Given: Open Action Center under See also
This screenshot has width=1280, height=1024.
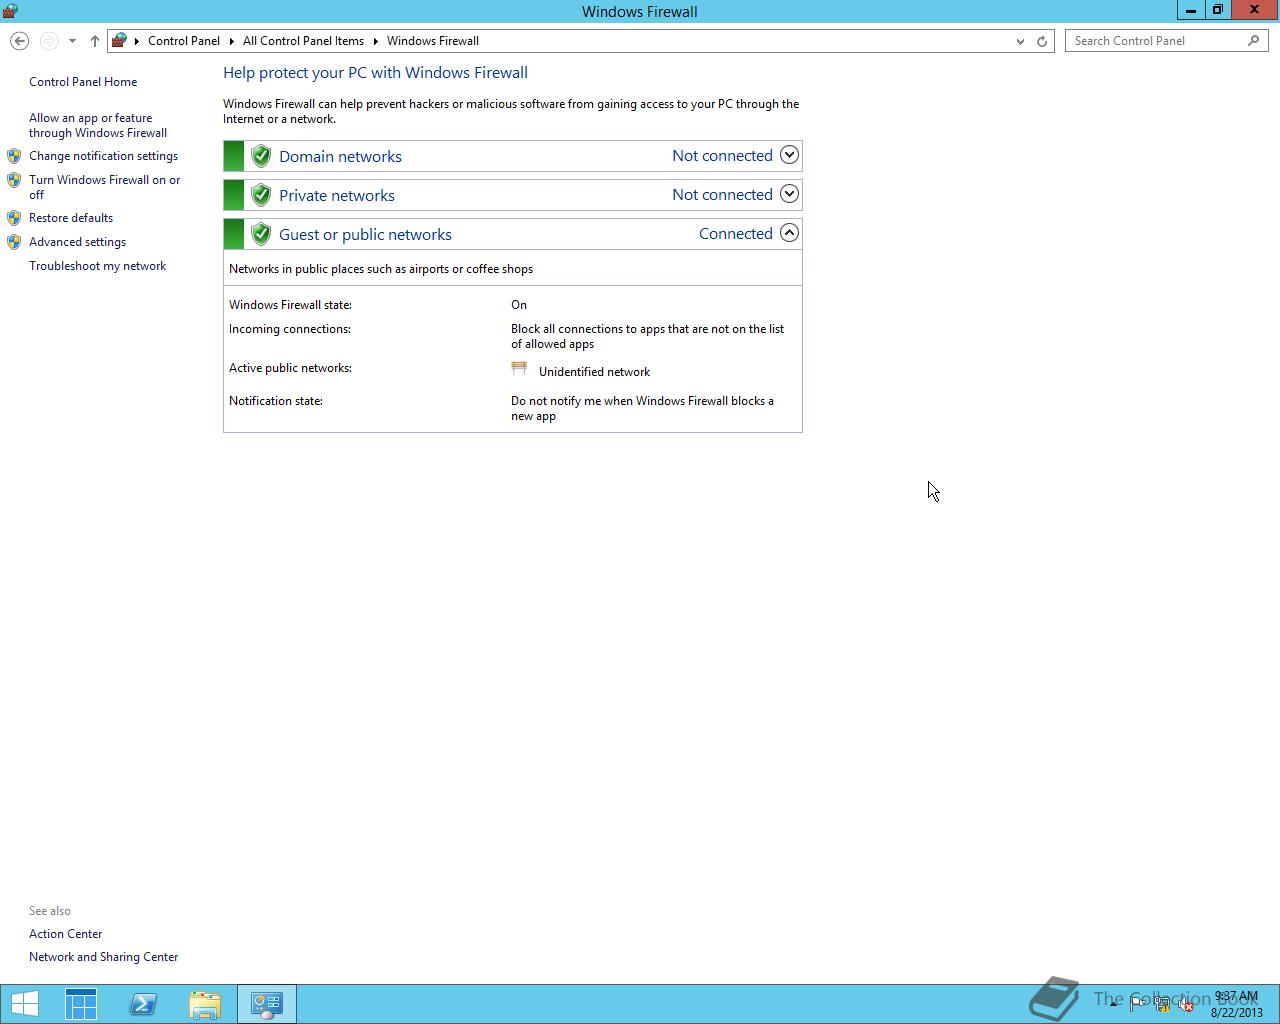Looking at the screenshot, I should (65, 934).
